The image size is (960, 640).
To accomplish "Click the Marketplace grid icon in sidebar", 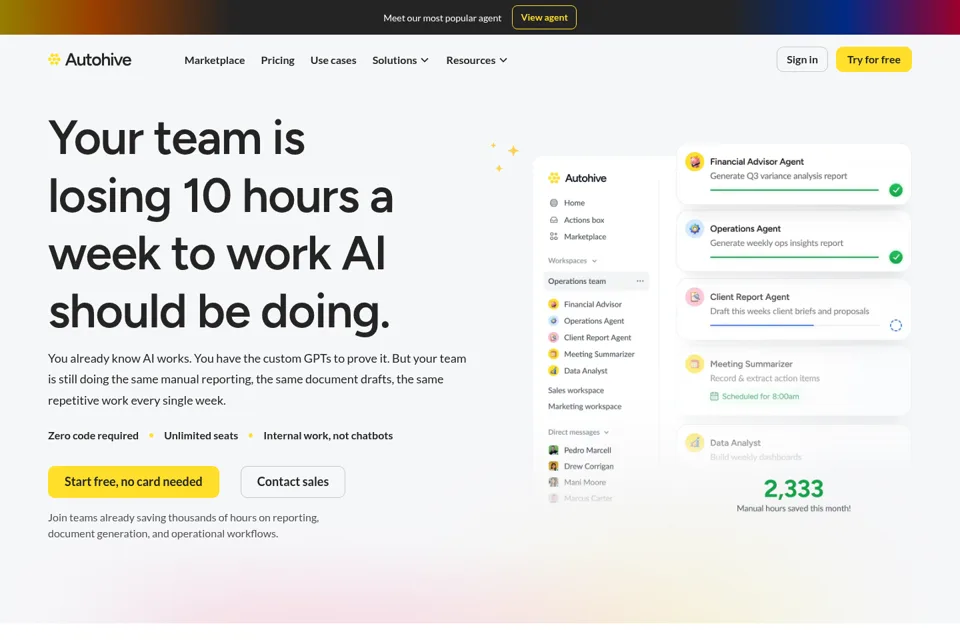I will 553,236.
